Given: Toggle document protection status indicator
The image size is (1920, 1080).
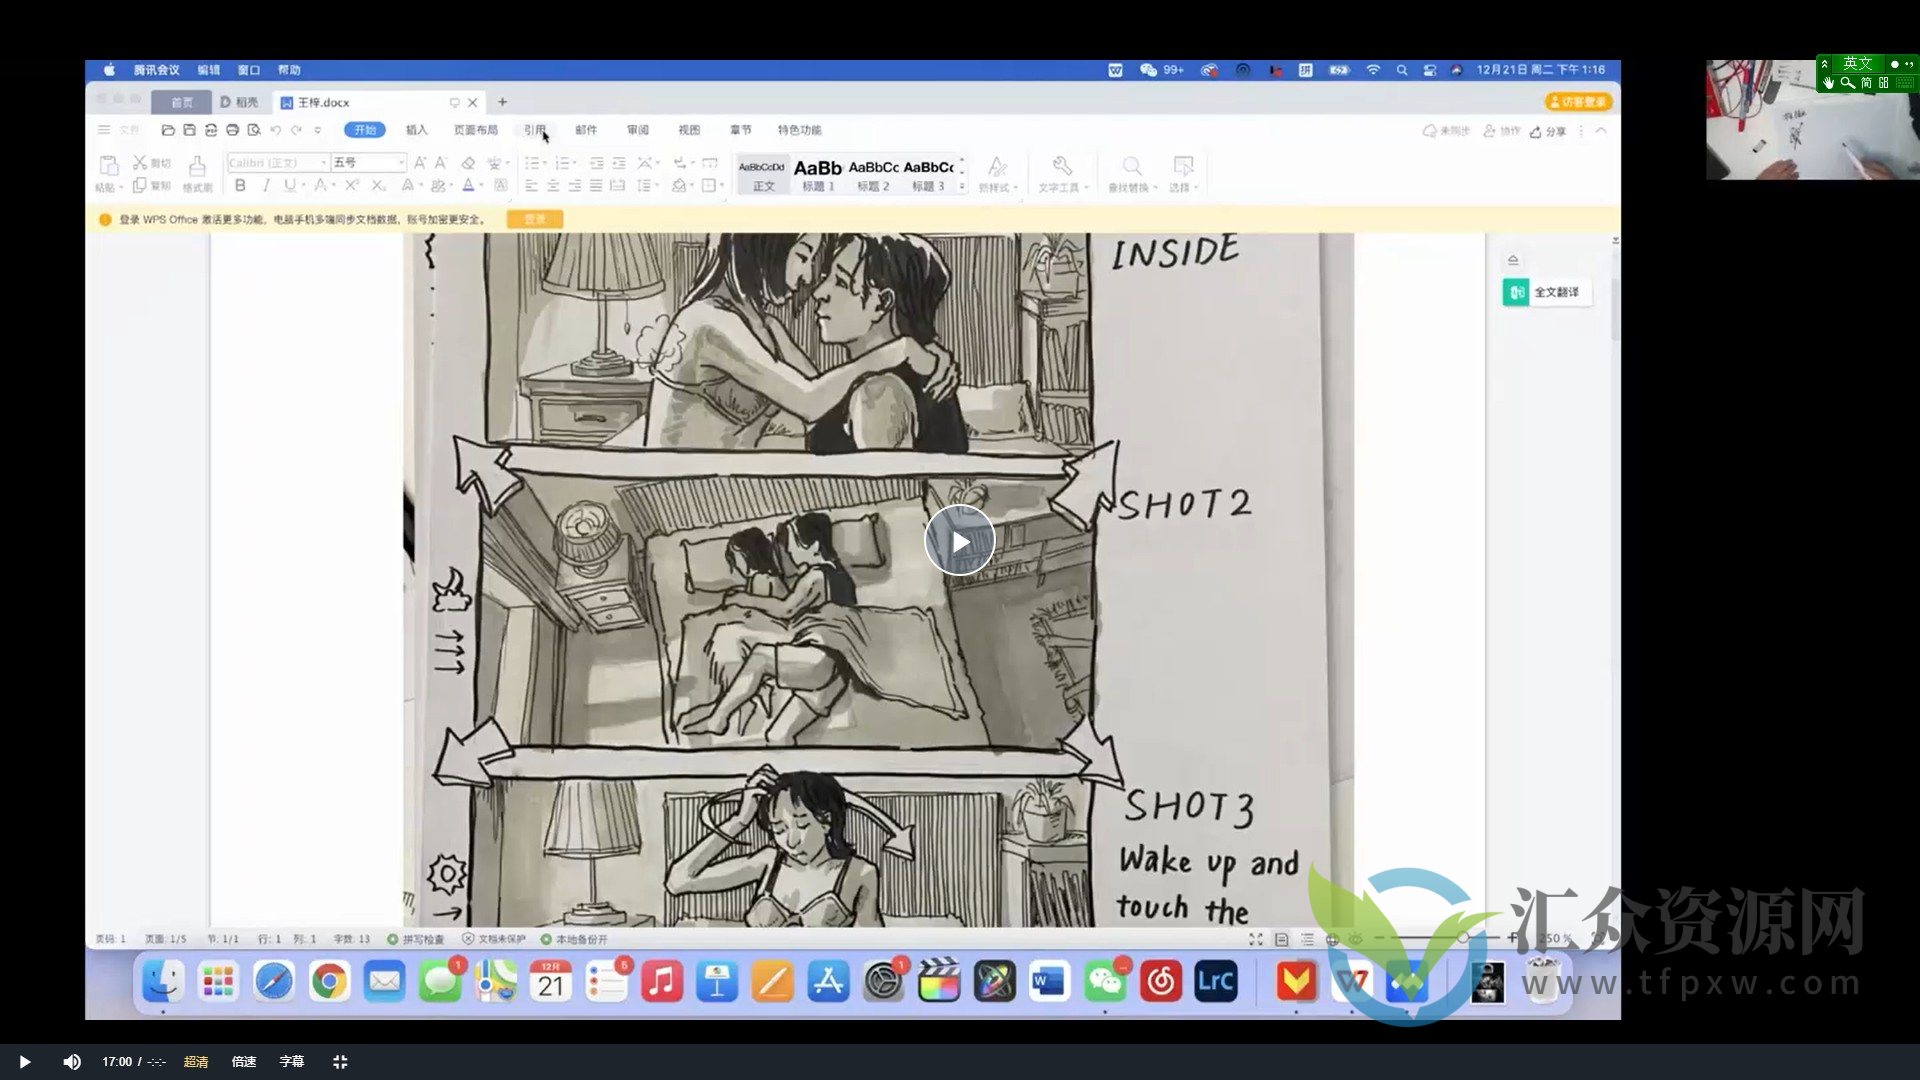Looking at the screenshot, I should pos(493,939).
